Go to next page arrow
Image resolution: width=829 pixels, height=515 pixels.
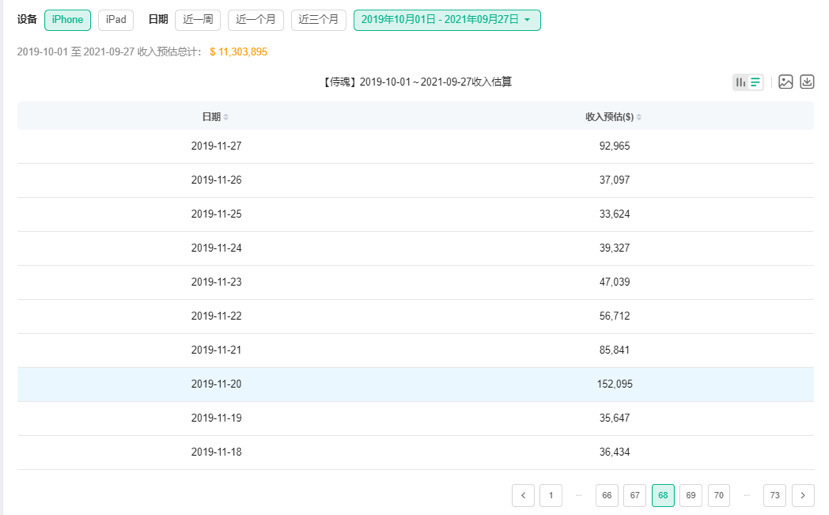pyautogui.click(x=803, y=495)
